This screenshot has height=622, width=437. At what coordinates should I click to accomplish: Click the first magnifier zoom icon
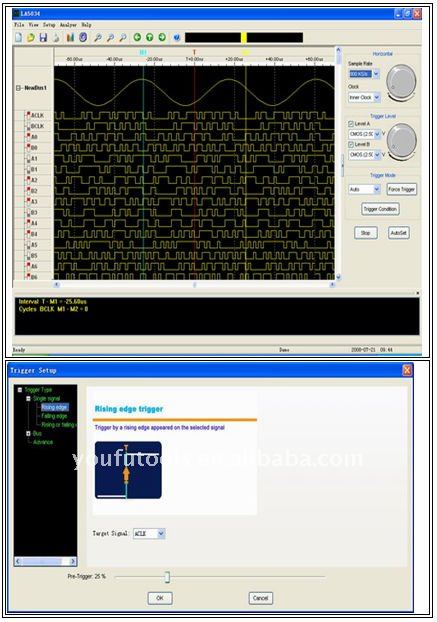click(x=98, y=38)
